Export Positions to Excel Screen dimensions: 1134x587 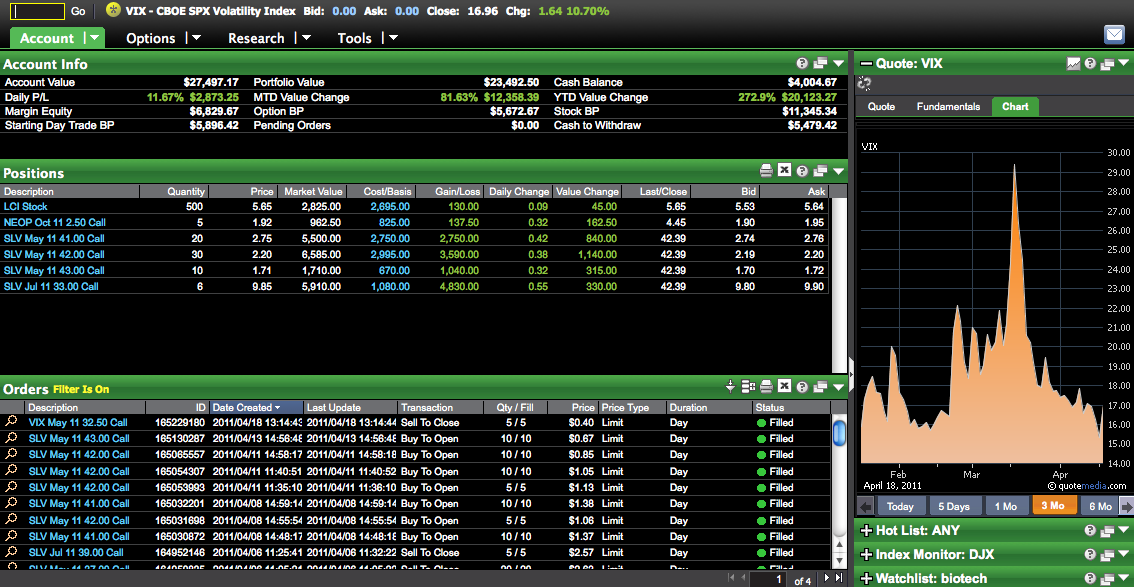[x=784, y=171]
